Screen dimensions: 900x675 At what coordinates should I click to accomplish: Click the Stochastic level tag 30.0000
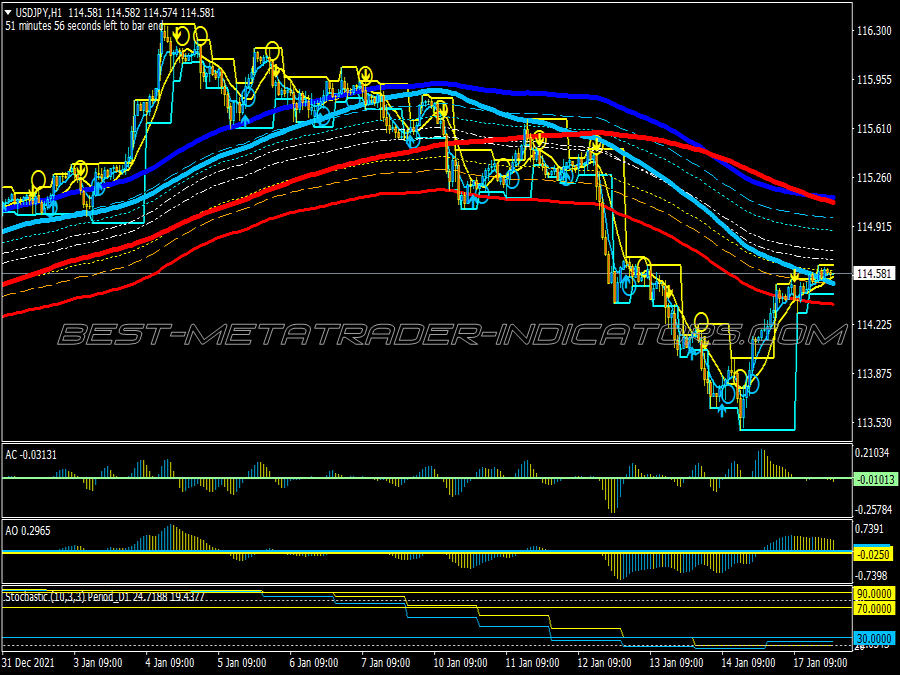(x=874, y=638)
